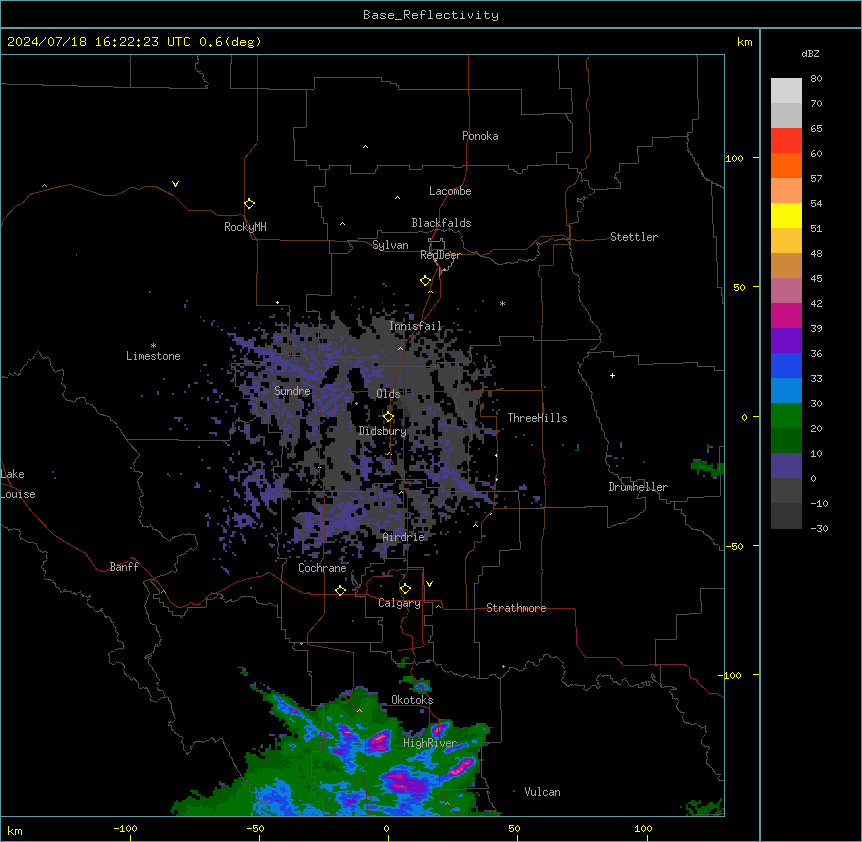The height and width of the screenshot is (842, 862).
Task: Click the dBZ legend heading
Action: (810, 54)
